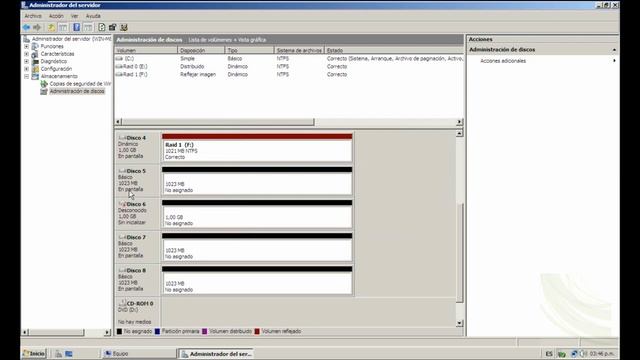Click the Características node icon

click(x=35, y=54)
